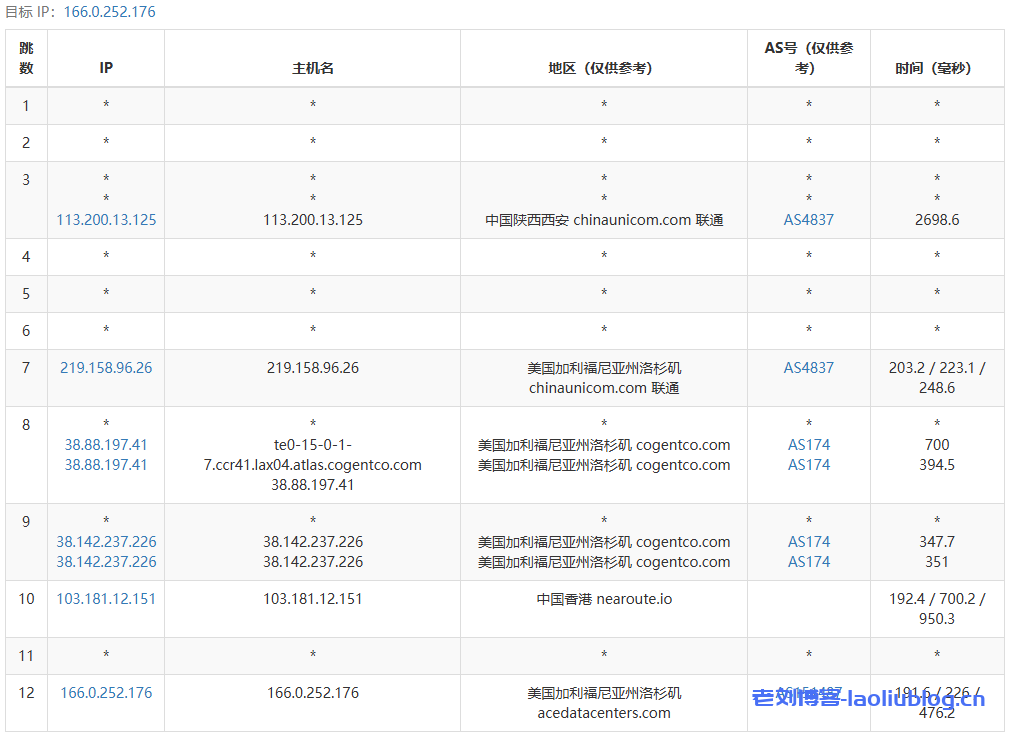Click the 地区（仅供参考）column header
The height and width of the screenshot is (736, 1011).
pos(603,68)
